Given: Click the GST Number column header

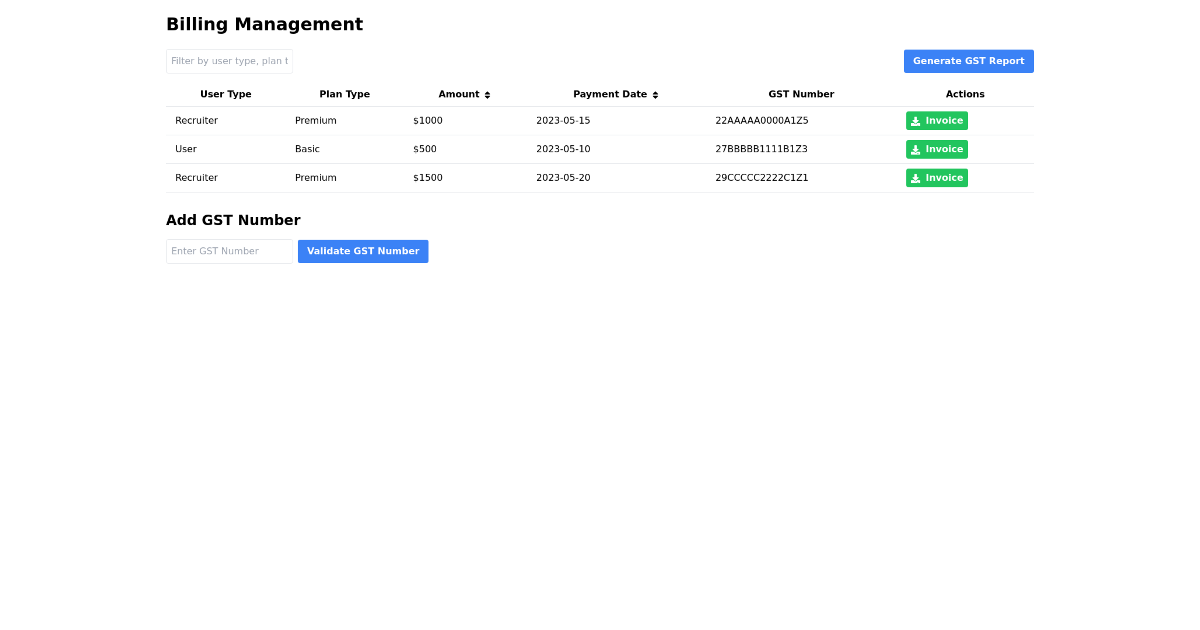Looking at the screenshot, I should [801, 94].
